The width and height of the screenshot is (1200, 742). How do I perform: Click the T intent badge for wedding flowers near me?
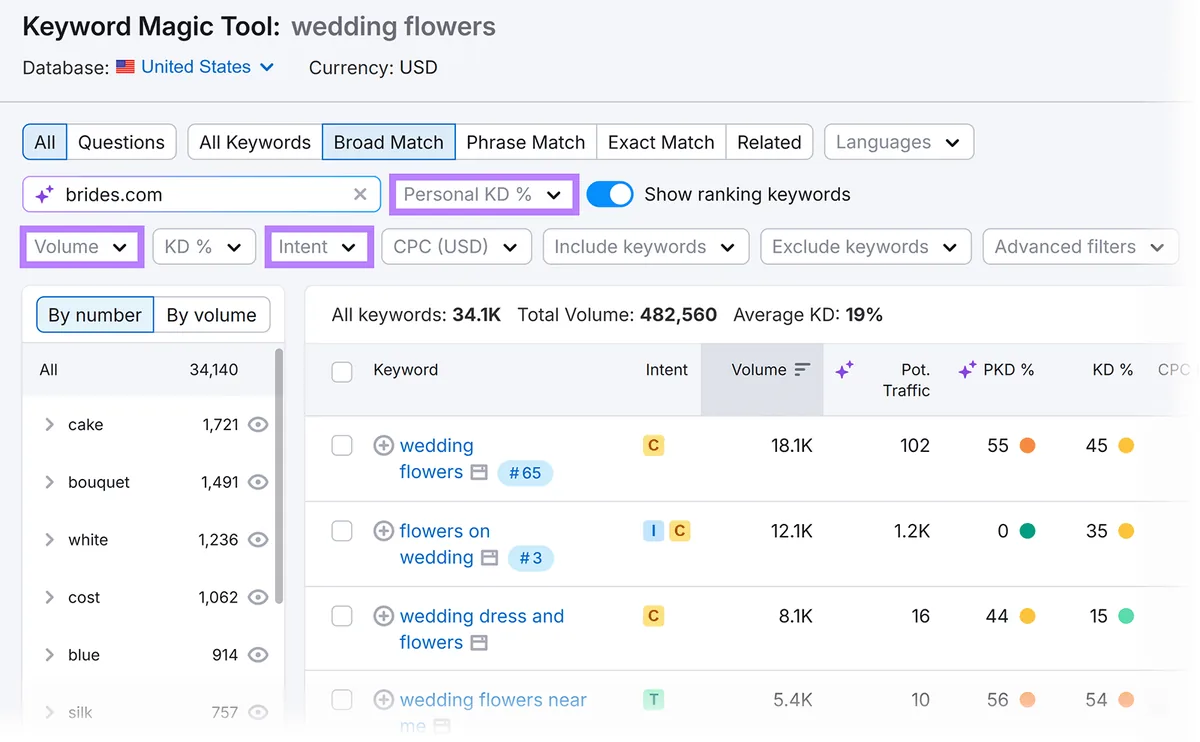point(653,700)
